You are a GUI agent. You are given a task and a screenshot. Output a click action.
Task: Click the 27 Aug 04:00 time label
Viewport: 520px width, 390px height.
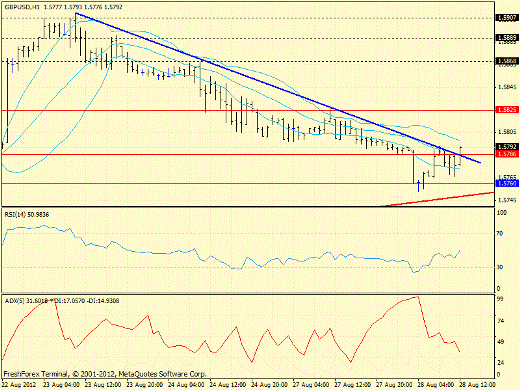point(311,385)
